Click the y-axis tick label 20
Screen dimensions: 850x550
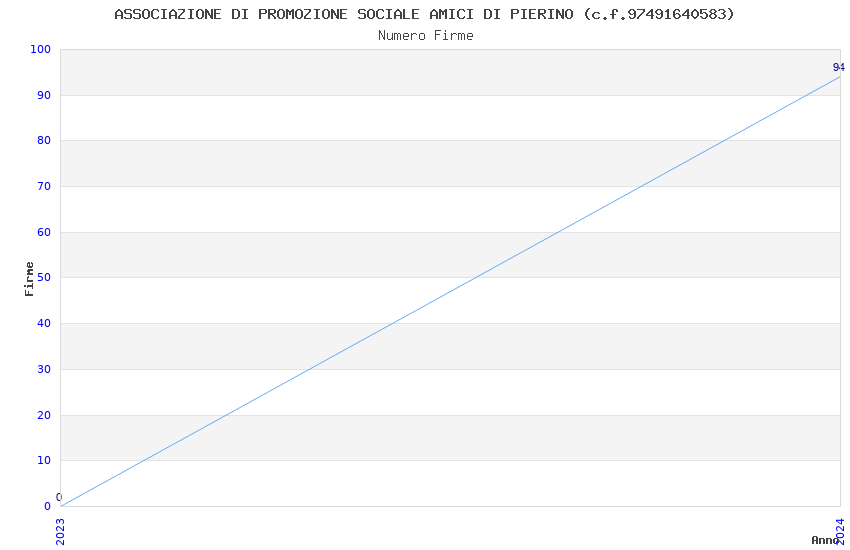[43, 415]
